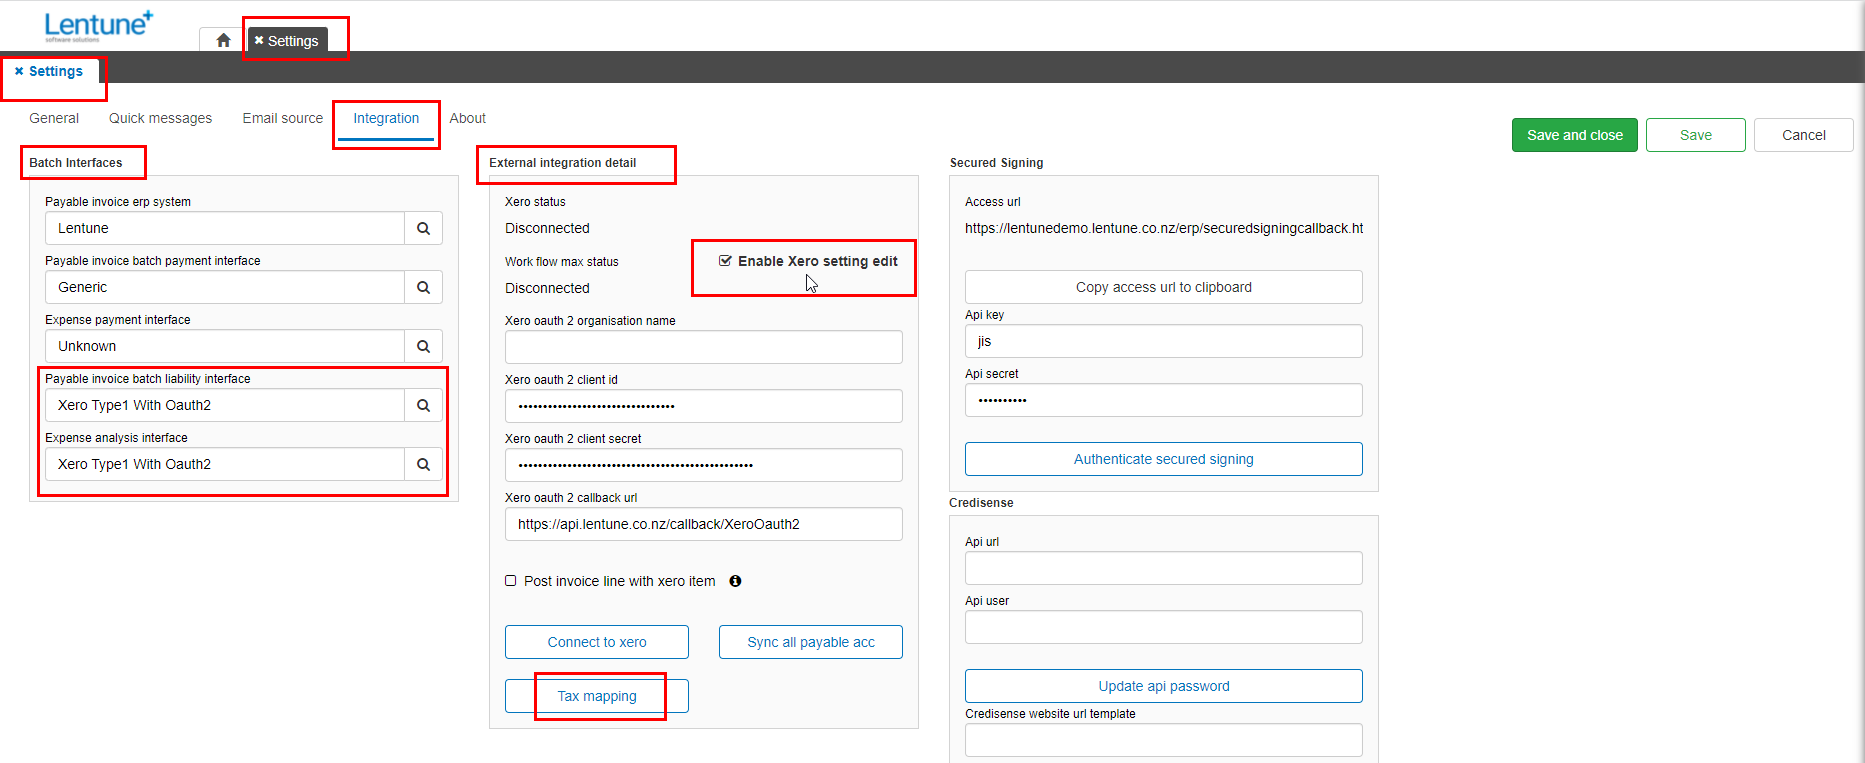The width and height of the screenshot is (1865, 763).
Task: Click search icon for Expense payment interface
Action: pyautogui.click(x=423, y=346)
